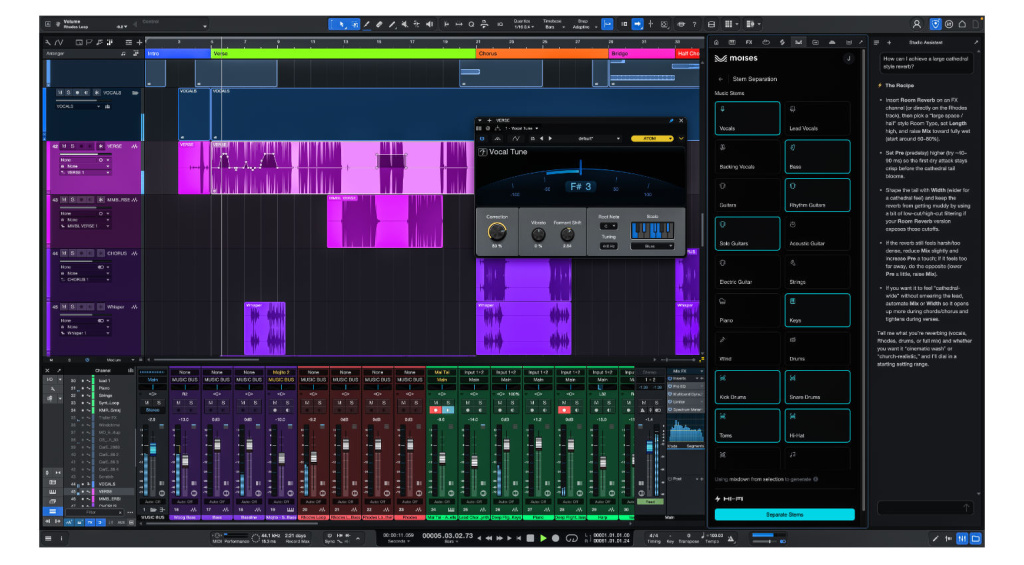Screen dimensions: 1024x565
Task: Click the Chorus arranger section
Action: coord(542,54)
